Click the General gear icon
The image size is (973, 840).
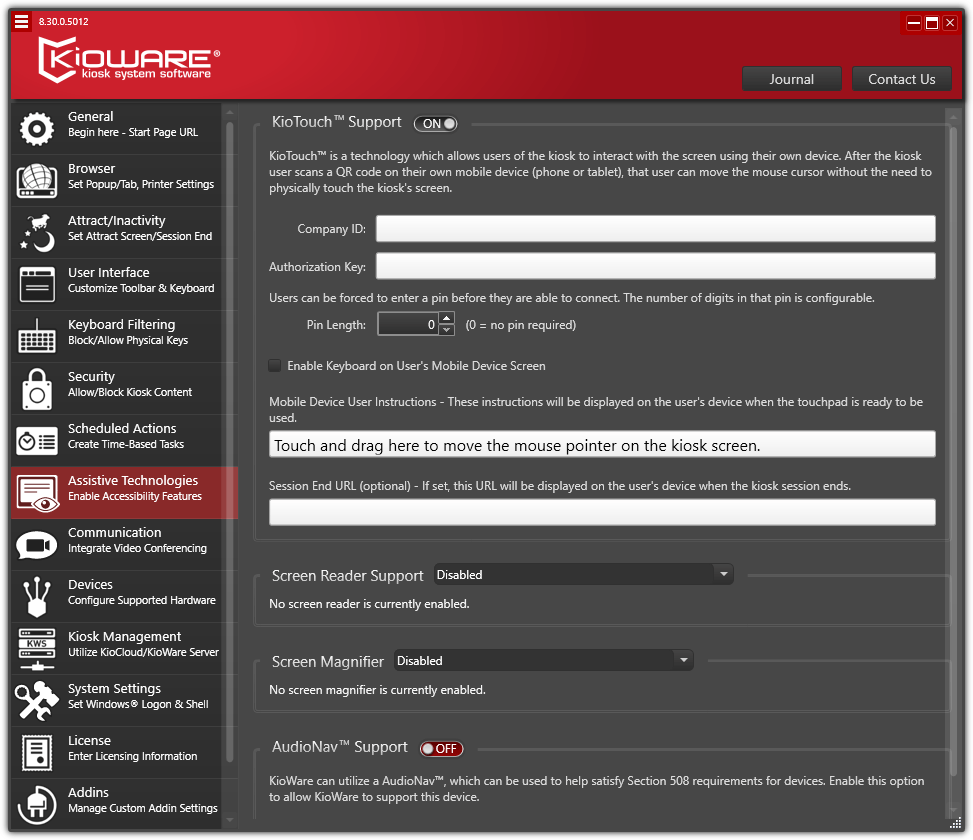click(37, 128)
